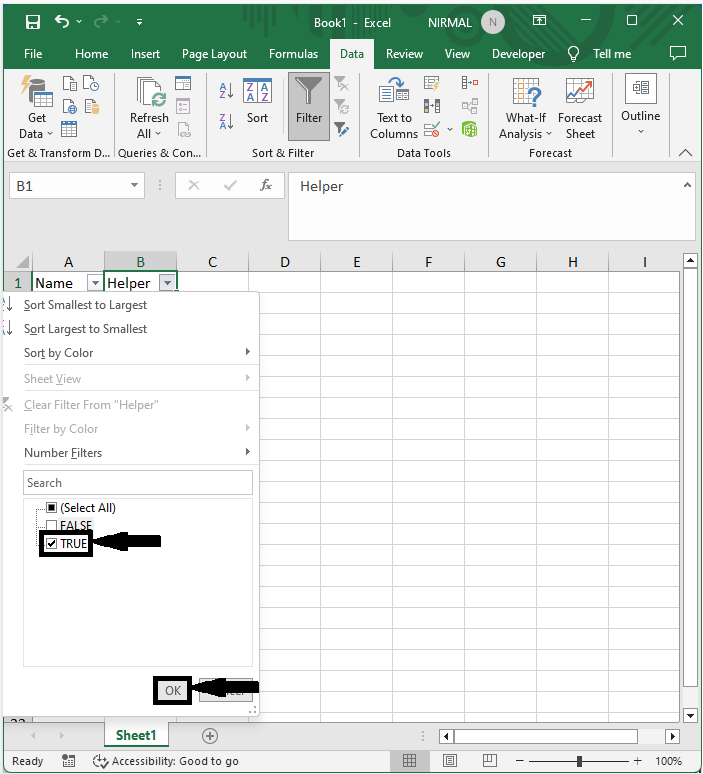Open the Review tab
Image resolution: width=703 pixels, height=774 pixels.
pyautogui.click(x=404, y=54)
